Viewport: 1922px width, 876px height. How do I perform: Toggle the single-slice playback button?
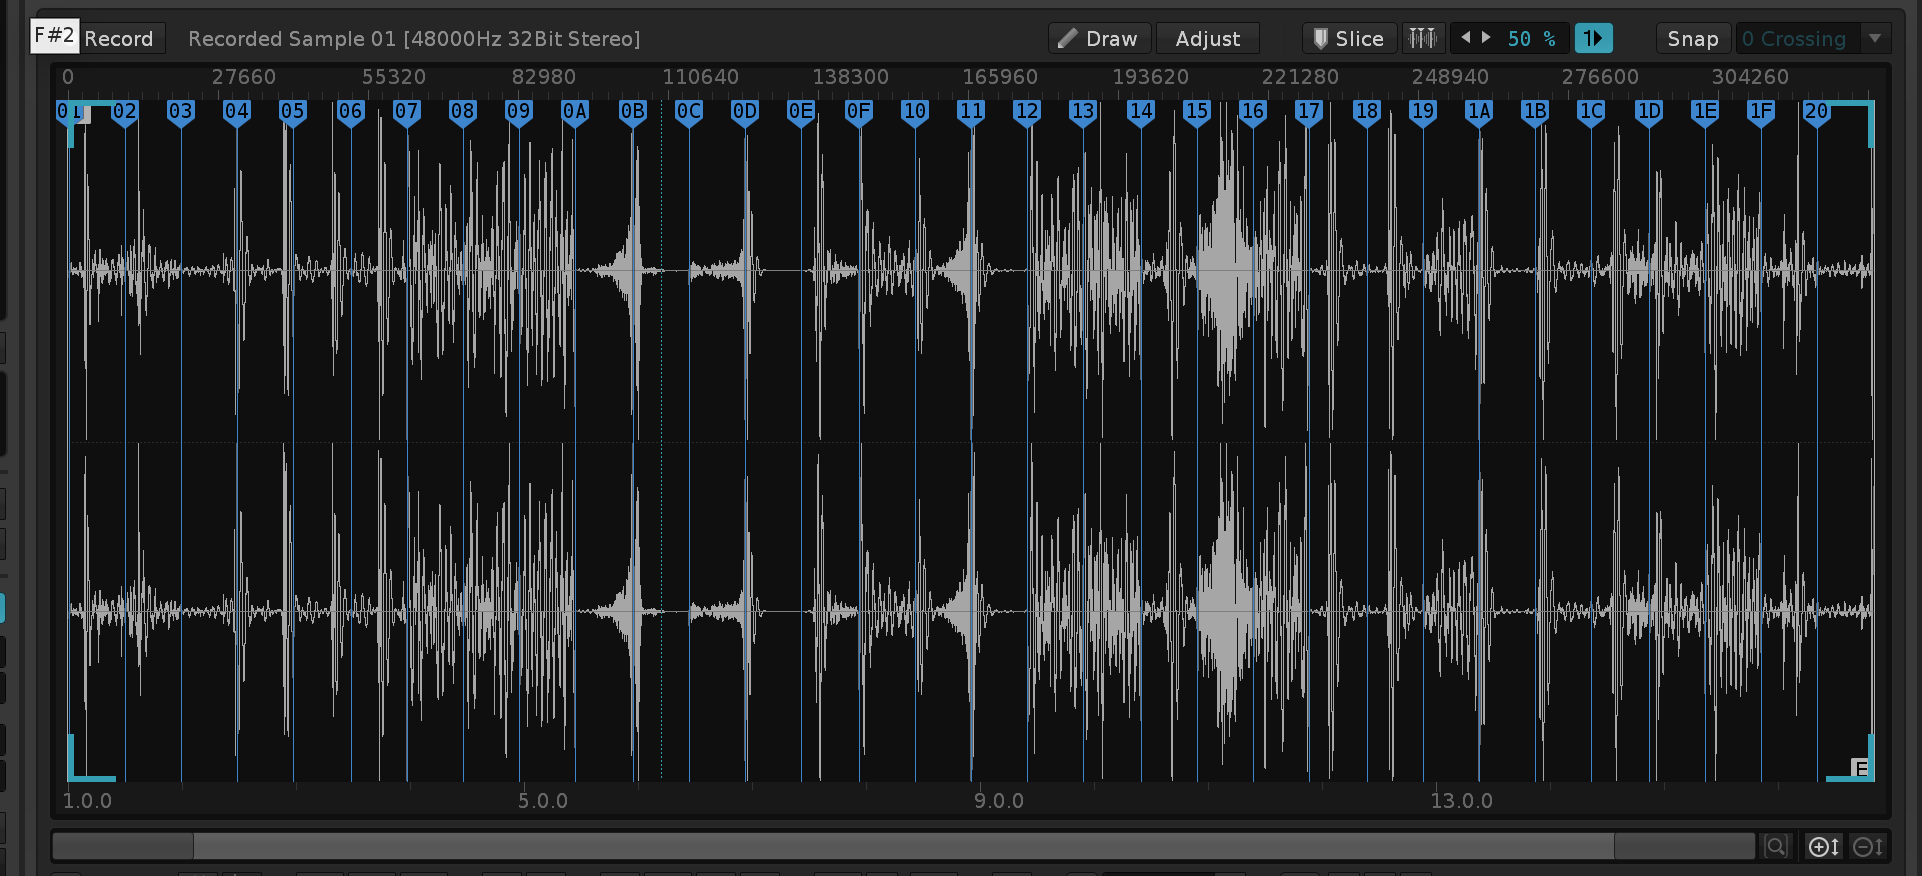[1593, 39]
